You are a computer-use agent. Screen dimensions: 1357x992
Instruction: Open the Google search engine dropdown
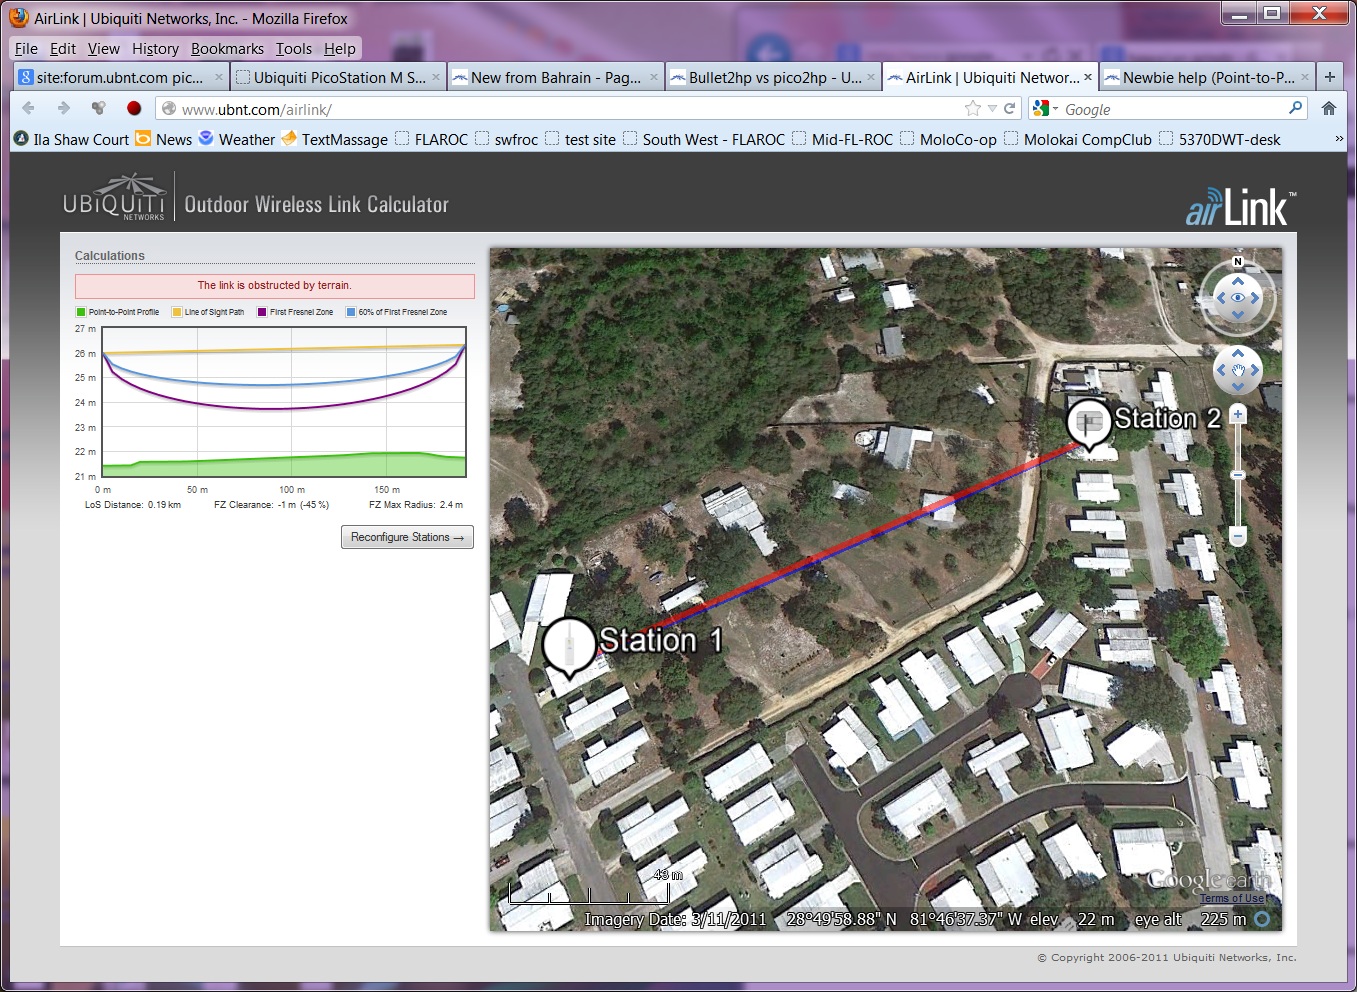(x=1045, y=109)
